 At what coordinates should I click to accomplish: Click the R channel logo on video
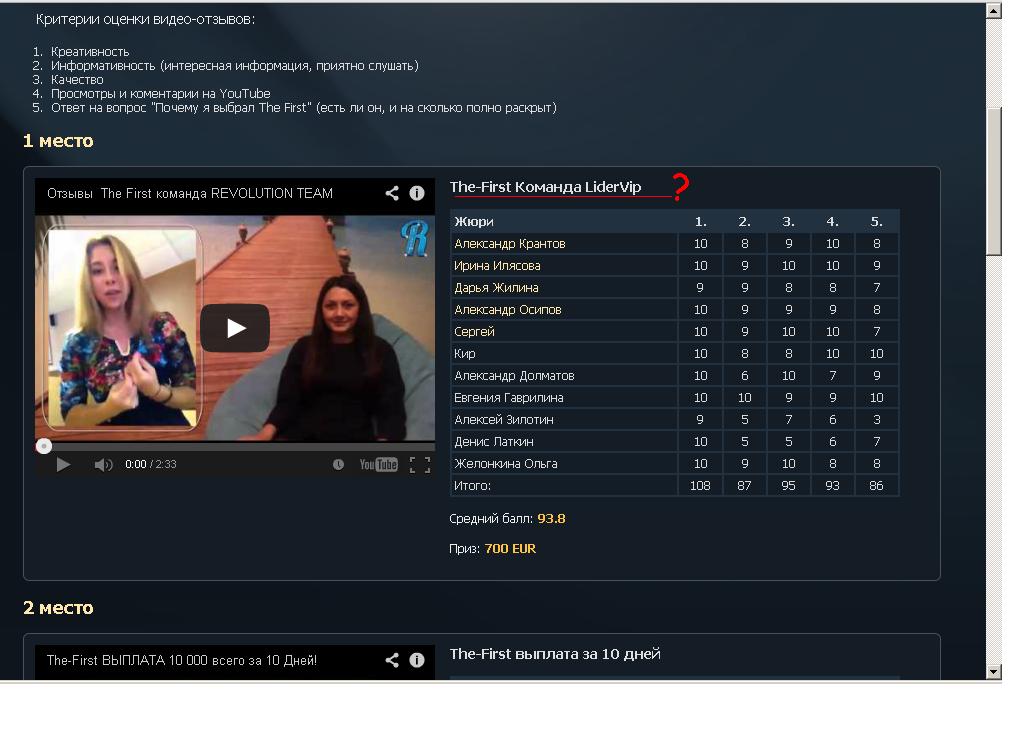click(x=415, y=238)
